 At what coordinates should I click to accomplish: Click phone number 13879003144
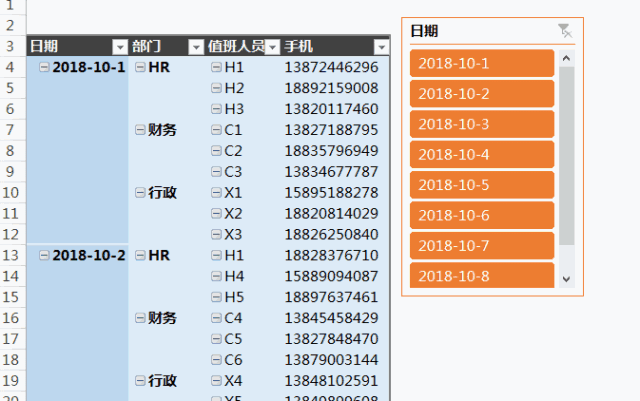[331, 359]
